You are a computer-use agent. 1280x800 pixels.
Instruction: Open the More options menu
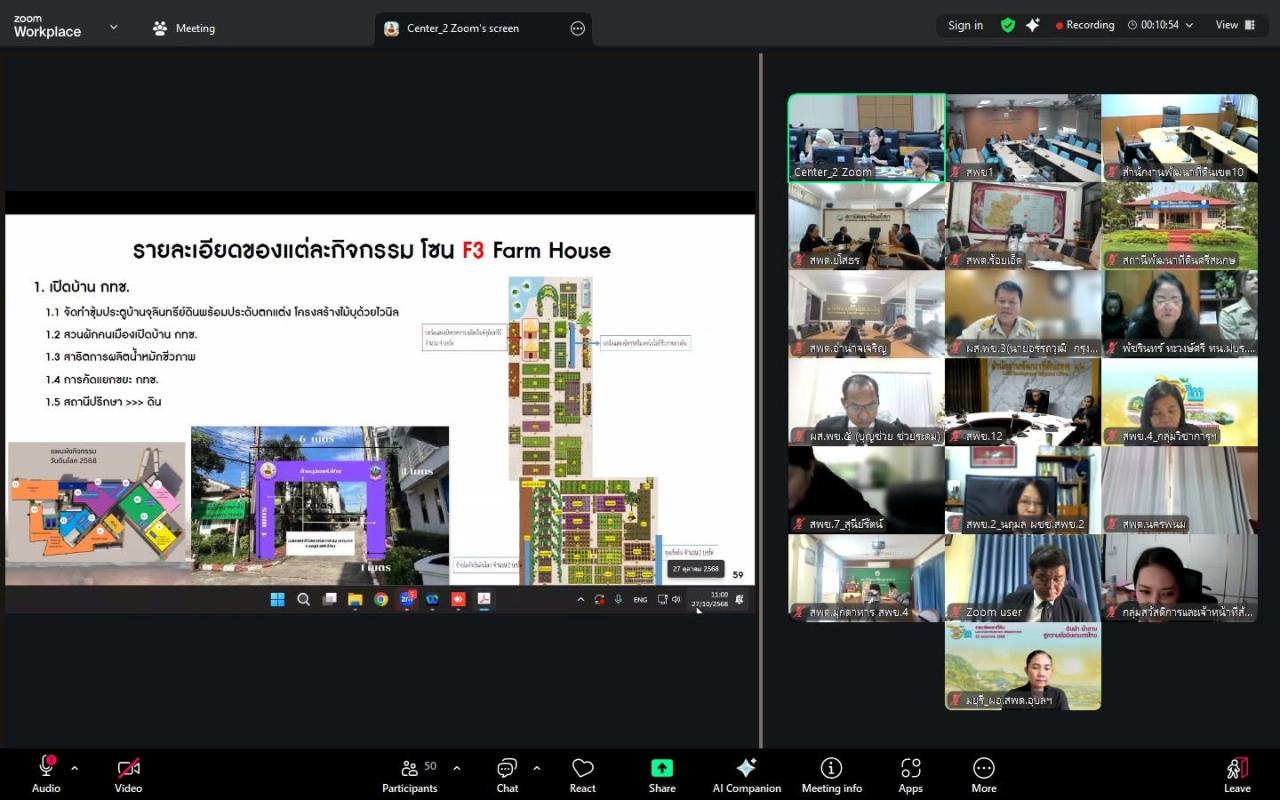tap(984, 774)
